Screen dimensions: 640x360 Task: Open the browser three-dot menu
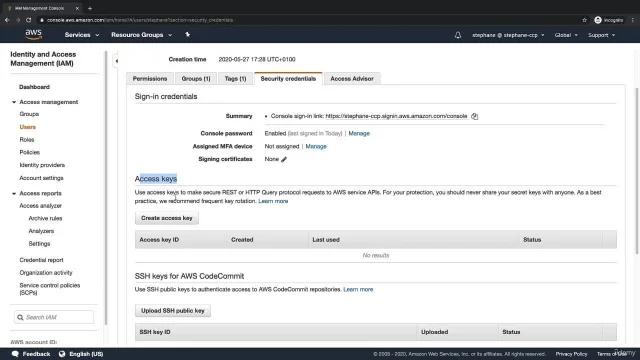(x=633, y=20)
